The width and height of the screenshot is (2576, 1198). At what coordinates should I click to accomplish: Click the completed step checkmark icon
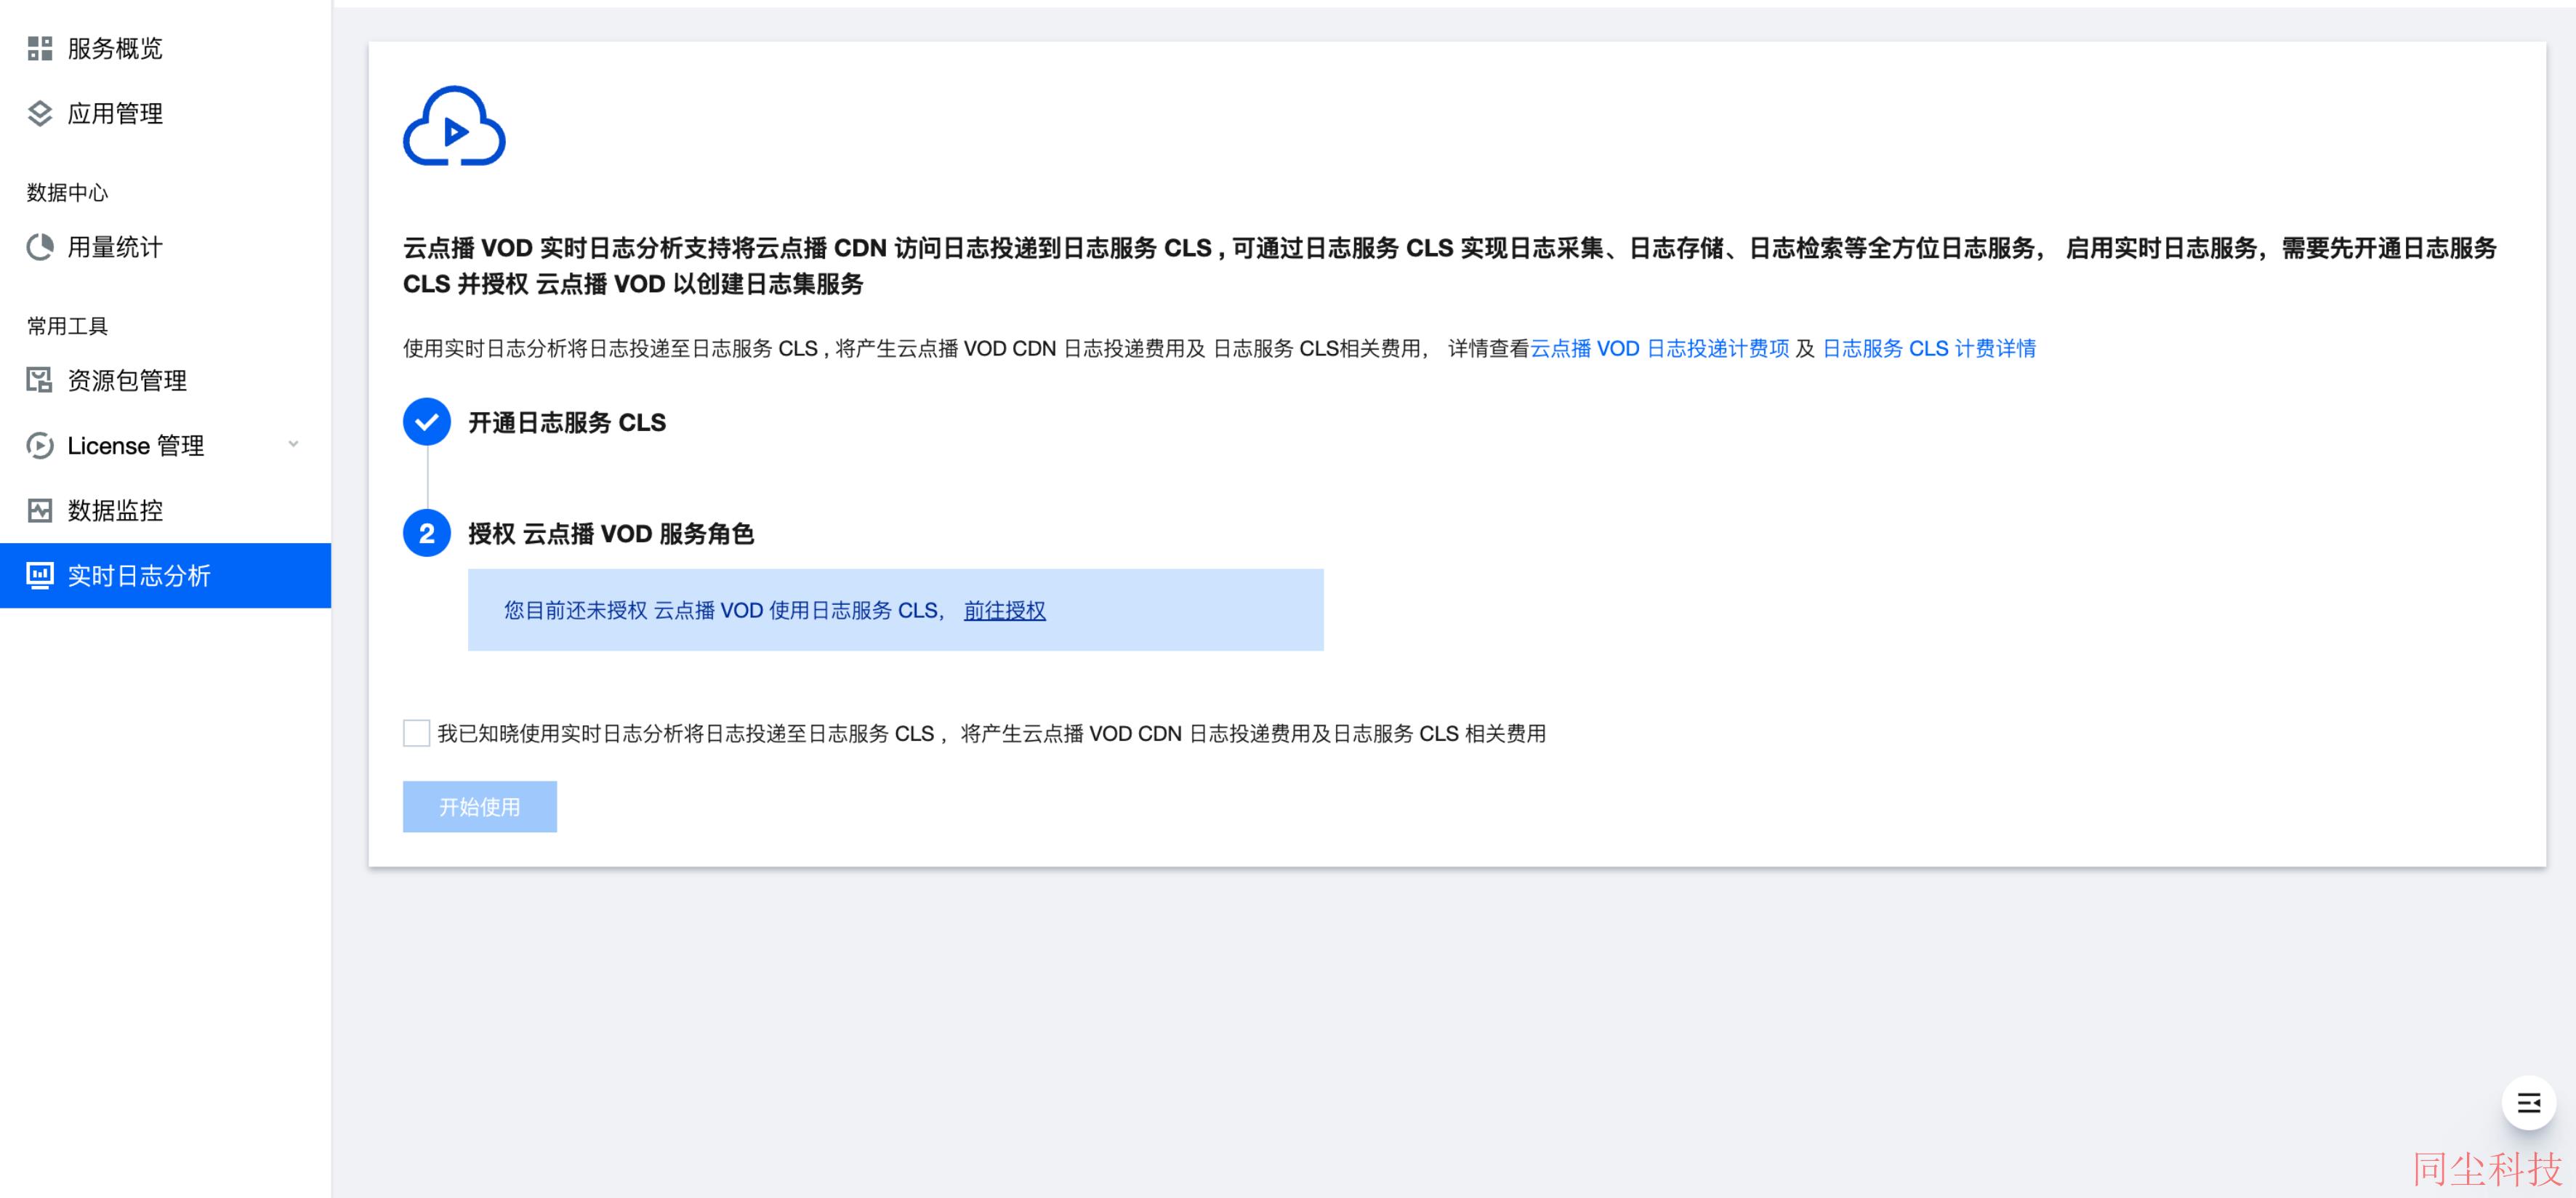point(427,422)
